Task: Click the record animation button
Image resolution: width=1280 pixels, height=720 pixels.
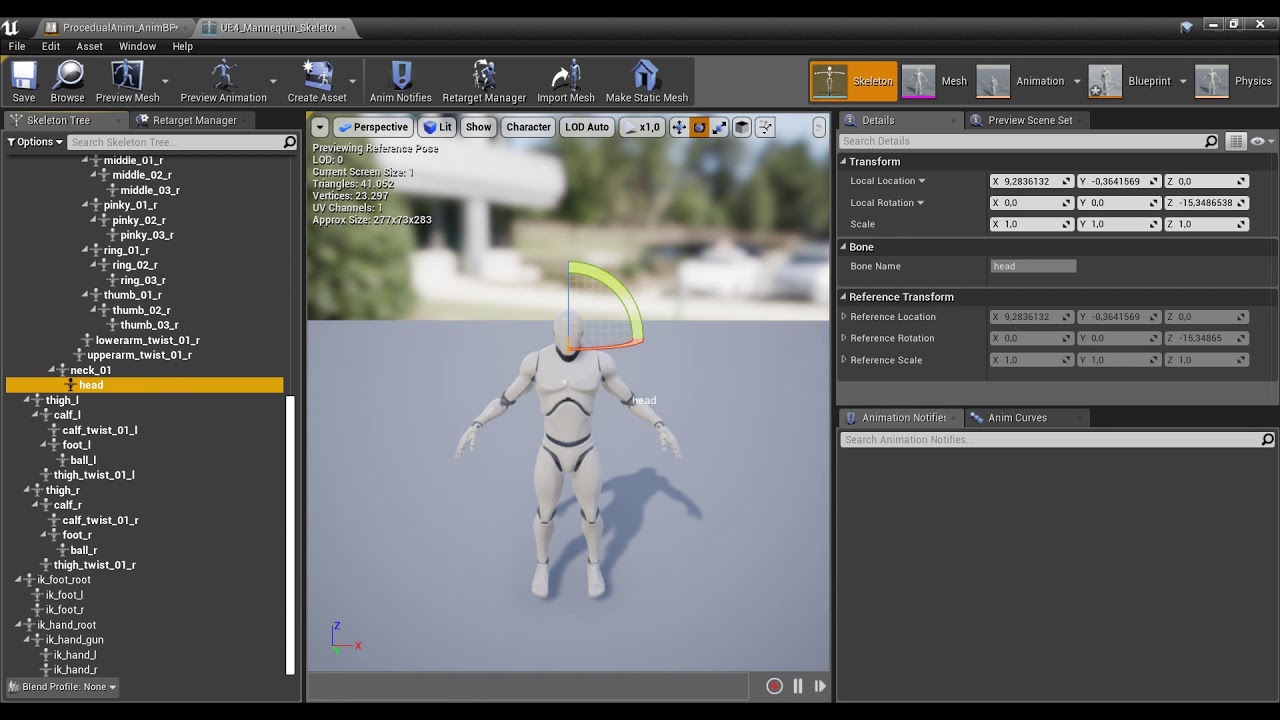Action: pos(774,686)
